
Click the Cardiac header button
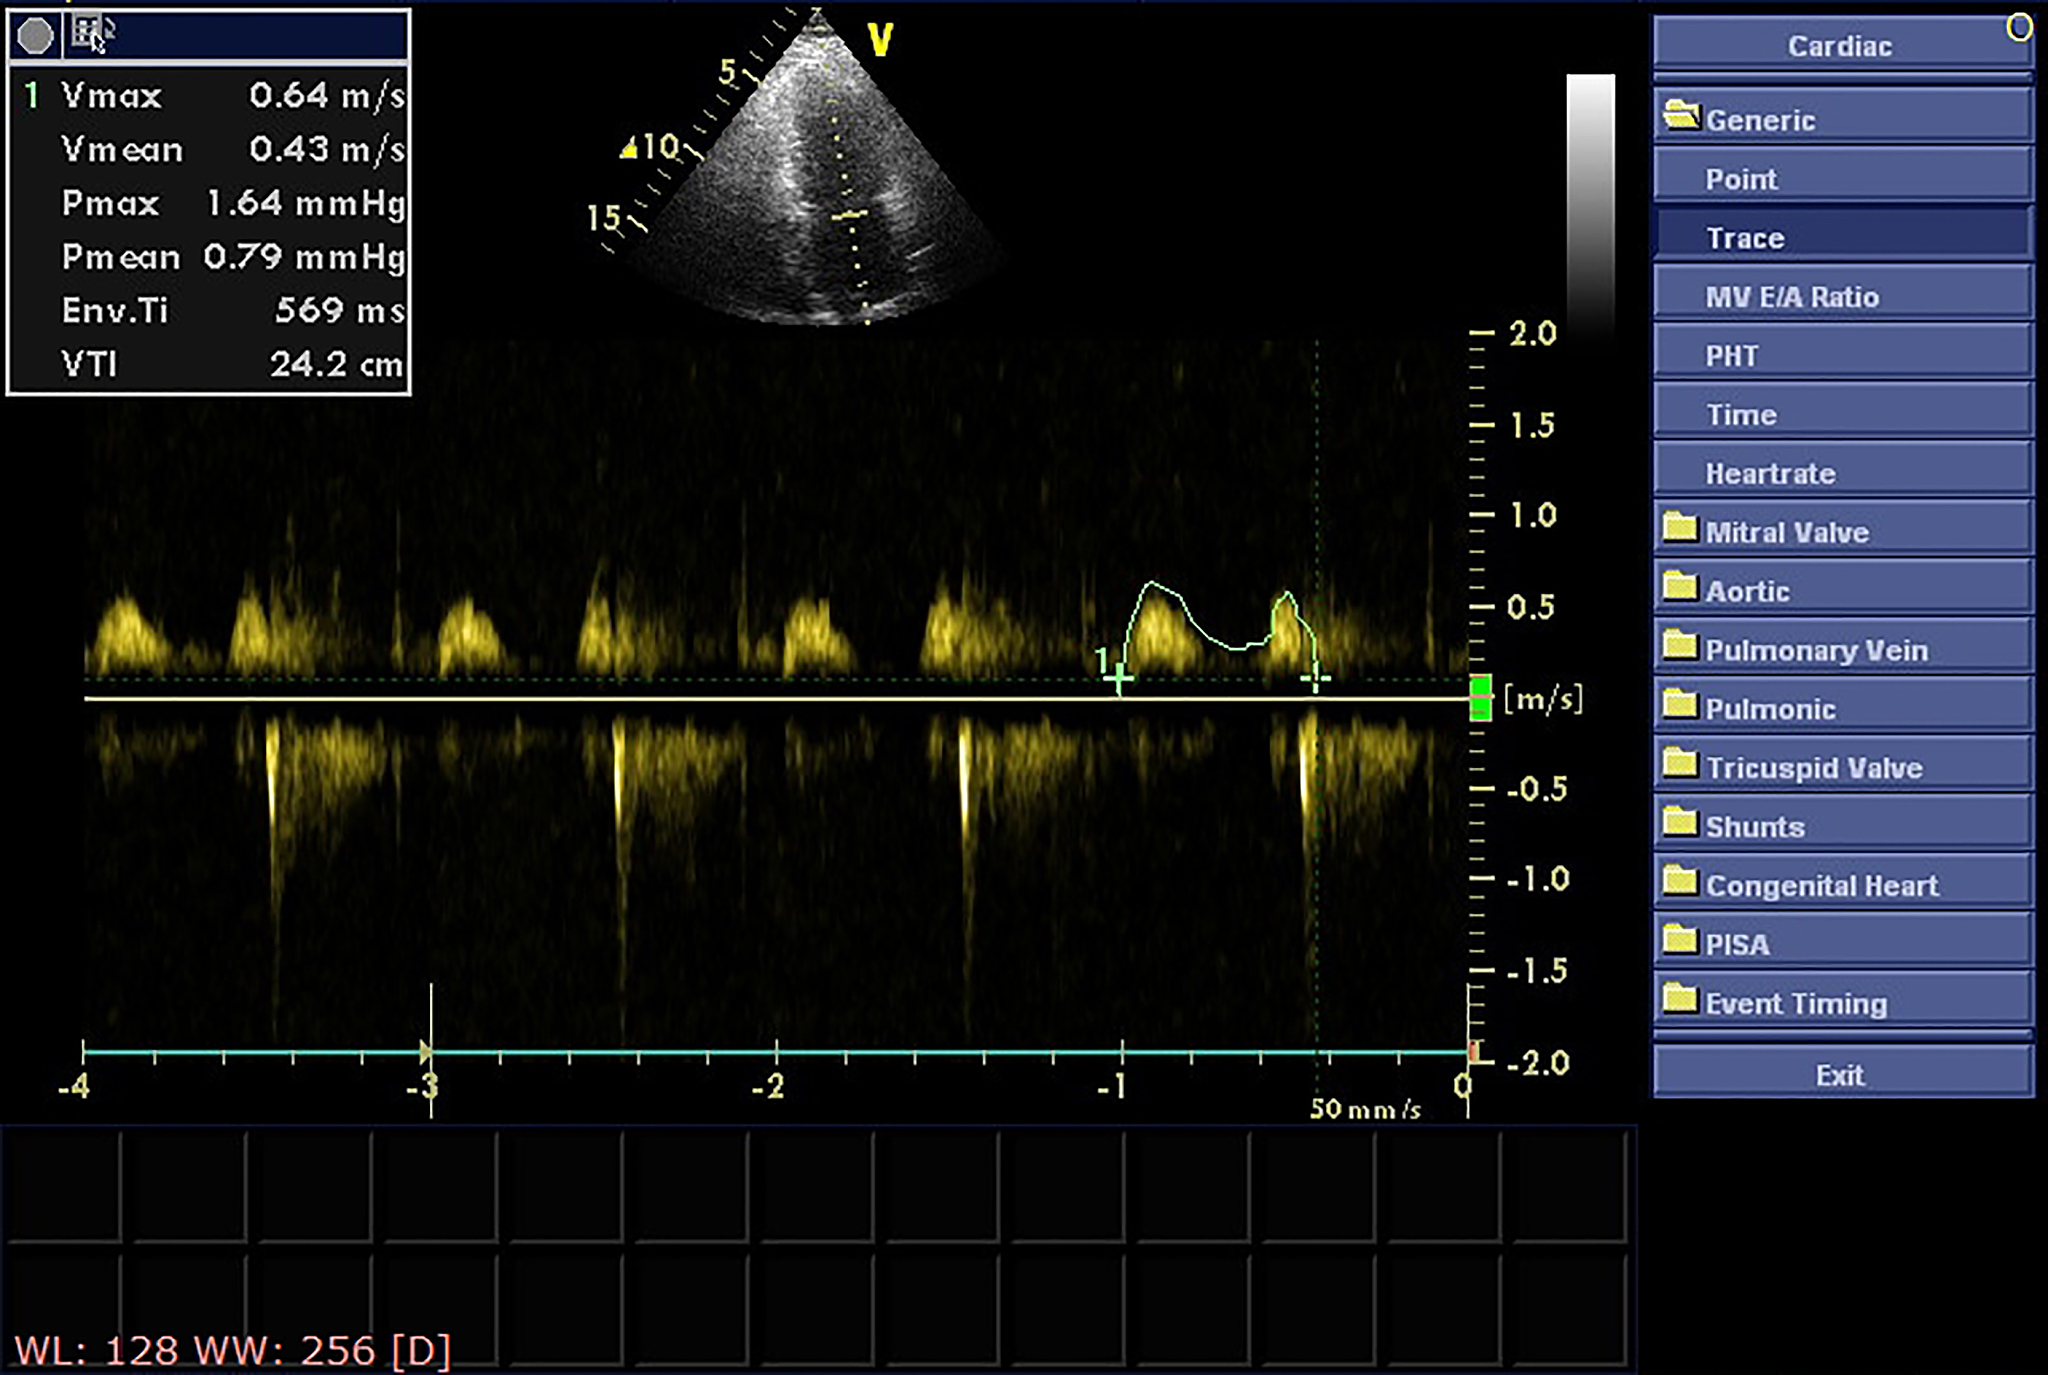tap(1840, 46)
